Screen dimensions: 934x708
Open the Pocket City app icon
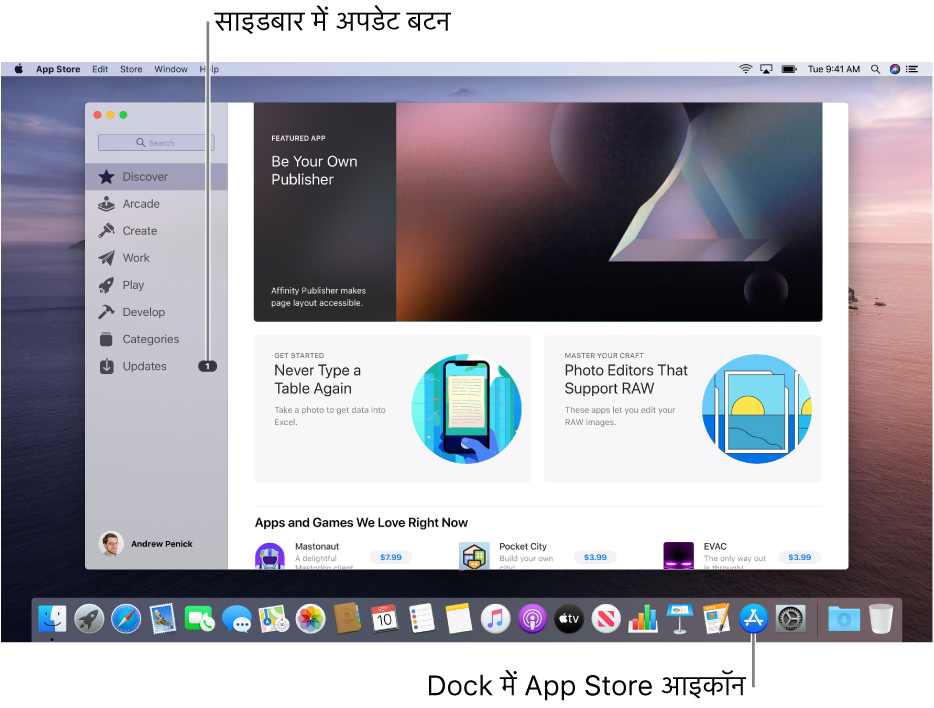click(x=474, y=556)
